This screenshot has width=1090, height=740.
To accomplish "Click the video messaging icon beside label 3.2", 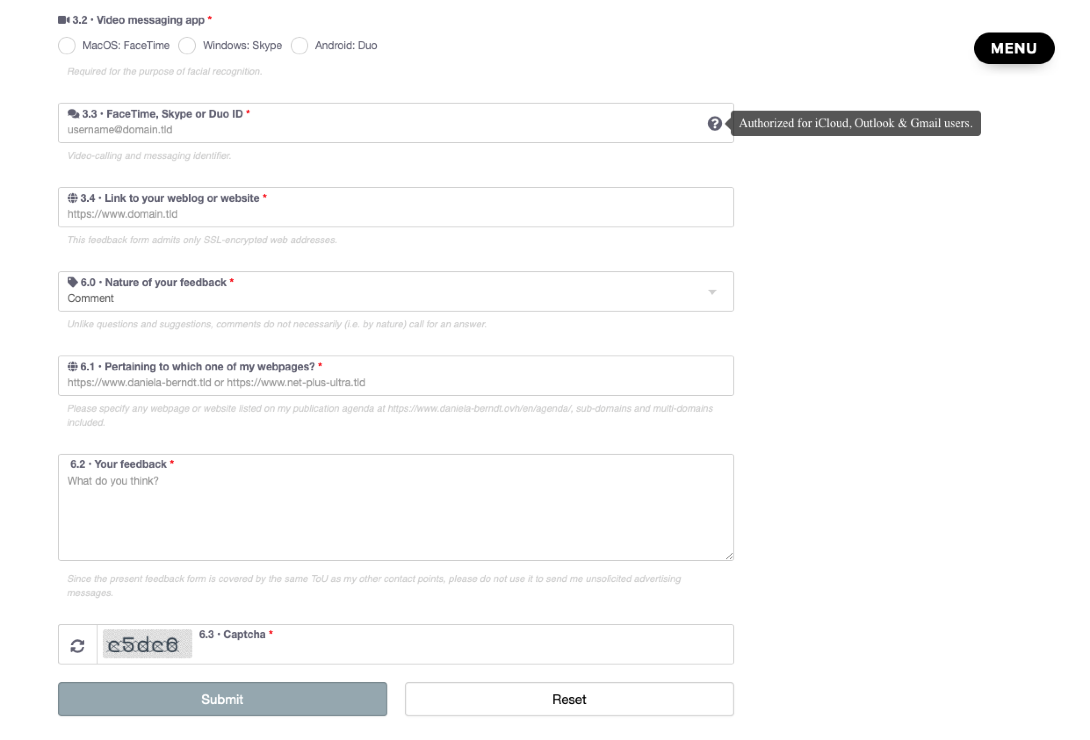I will click(x=63, y=18).
